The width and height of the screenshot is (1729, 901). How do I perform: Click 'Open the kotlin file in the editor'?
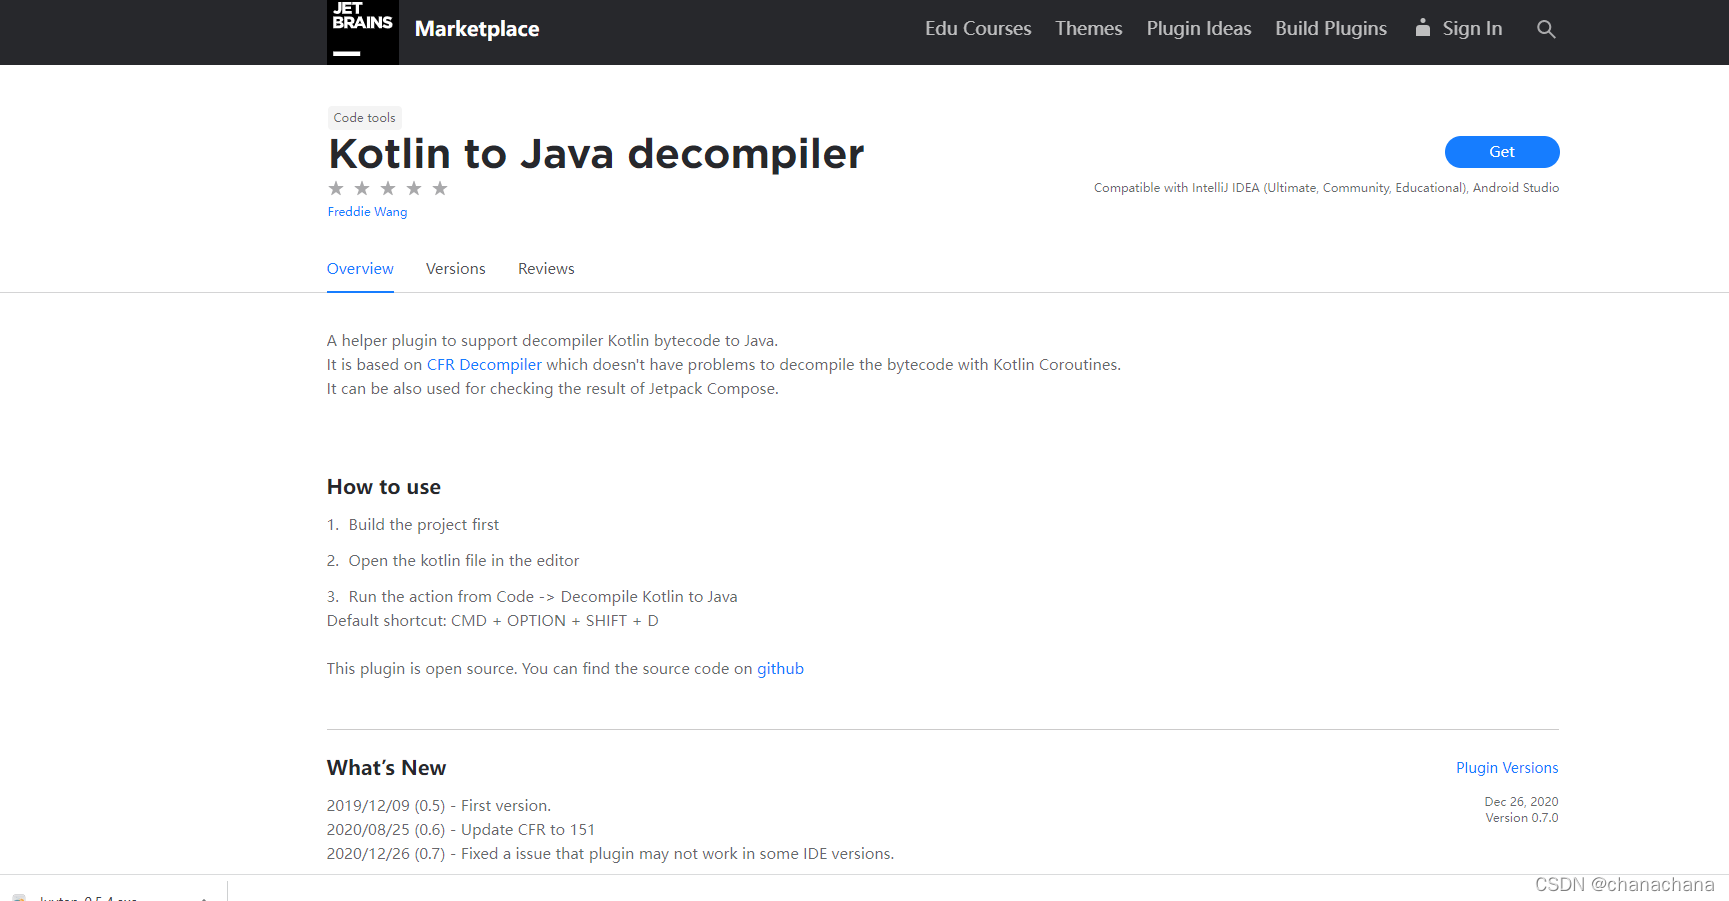464,561
